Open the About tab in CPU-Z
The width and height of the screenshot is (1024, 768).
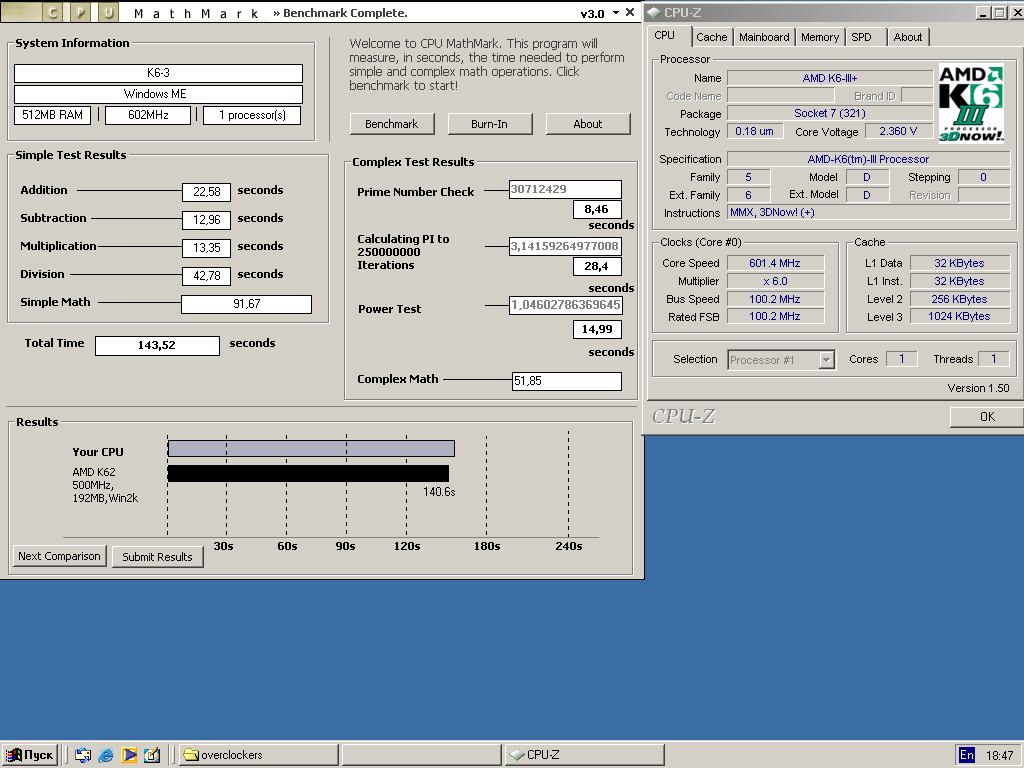[x=908, y=37]
